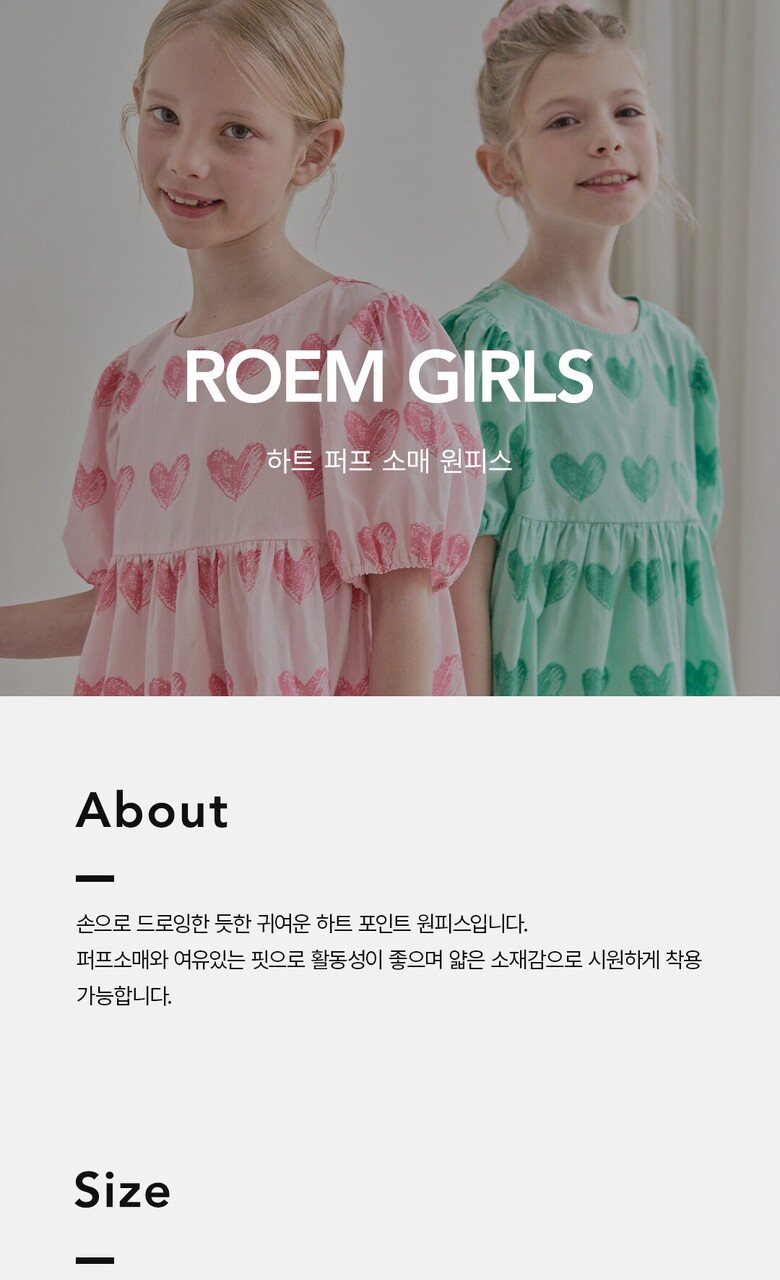Image resolution: width=780 pixels, height=1280 pixels.
Task: Click the About section heading
Action: pyautogui.click(x=152, y=810)
